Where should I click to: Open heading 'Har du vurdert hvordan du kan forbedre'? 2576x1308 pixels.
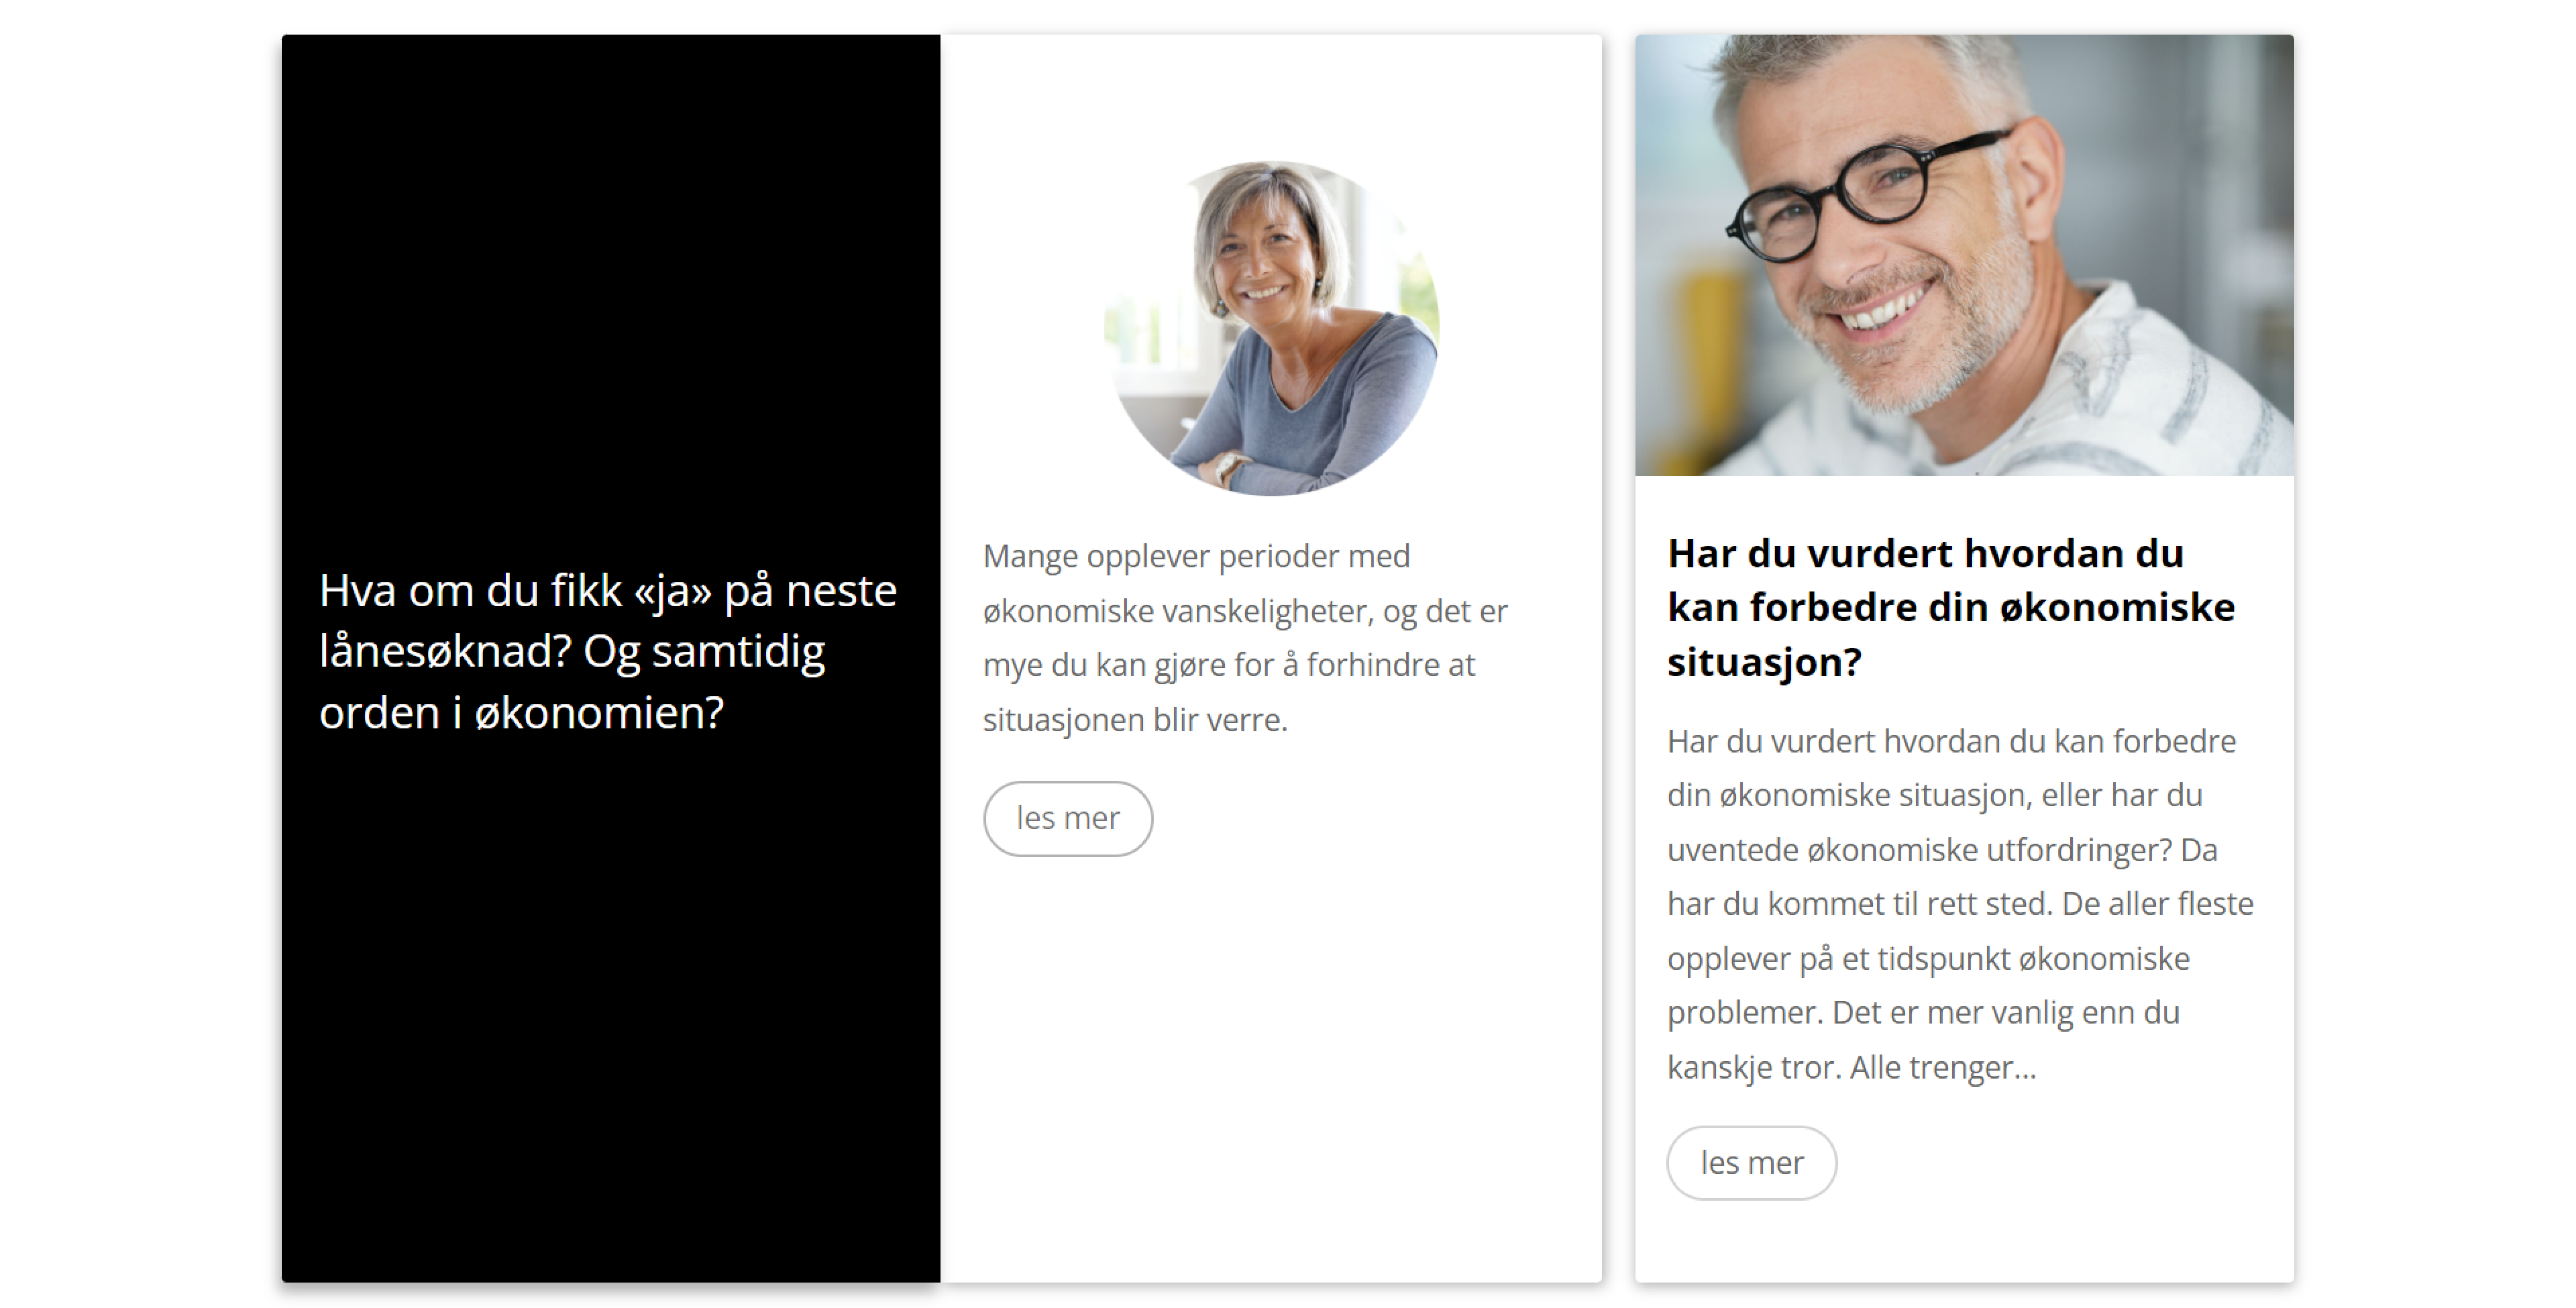tap(1951, 607)
